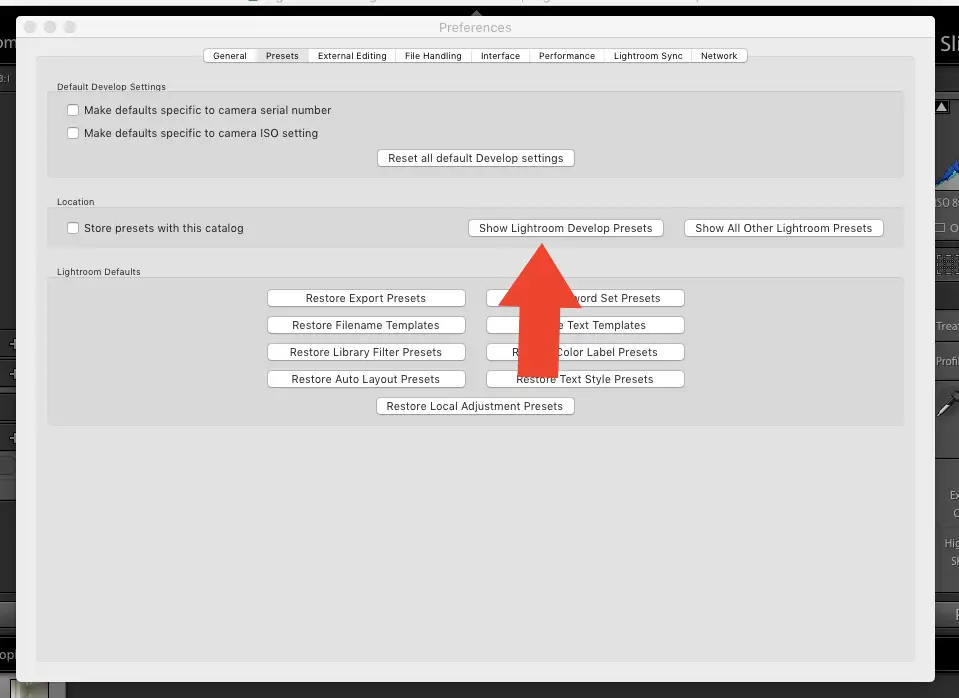
Task: Click Show All Other Lightroom Presets
Action: click(783, 228)
